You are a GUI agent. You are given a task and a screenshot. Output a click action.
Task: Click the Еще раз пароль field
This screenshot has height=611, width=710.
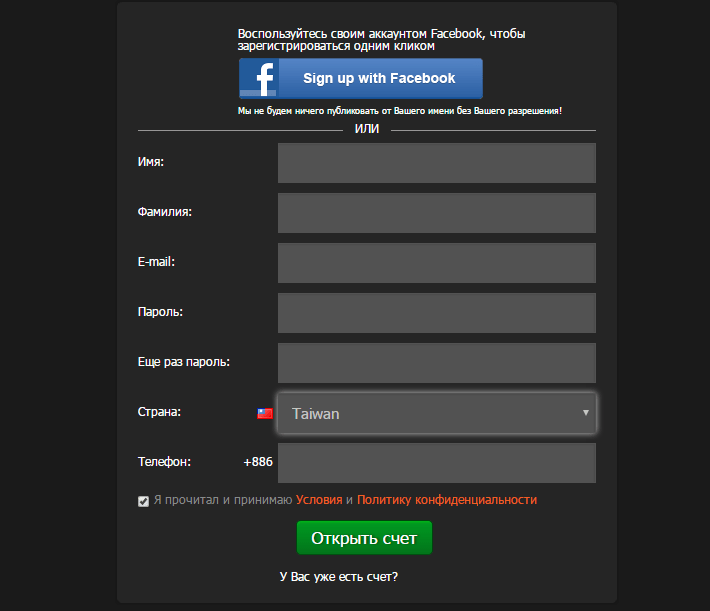pos(437,363)
